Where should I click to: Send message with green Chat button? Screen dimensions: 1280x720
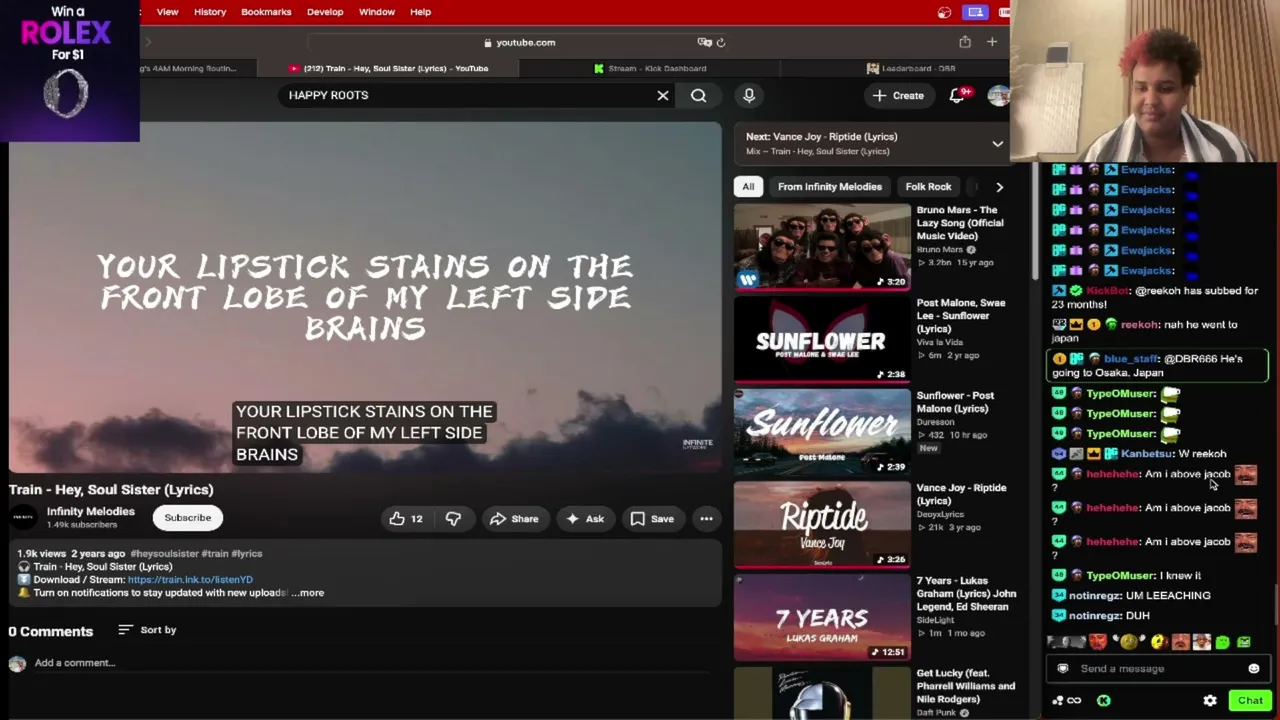1250,701
